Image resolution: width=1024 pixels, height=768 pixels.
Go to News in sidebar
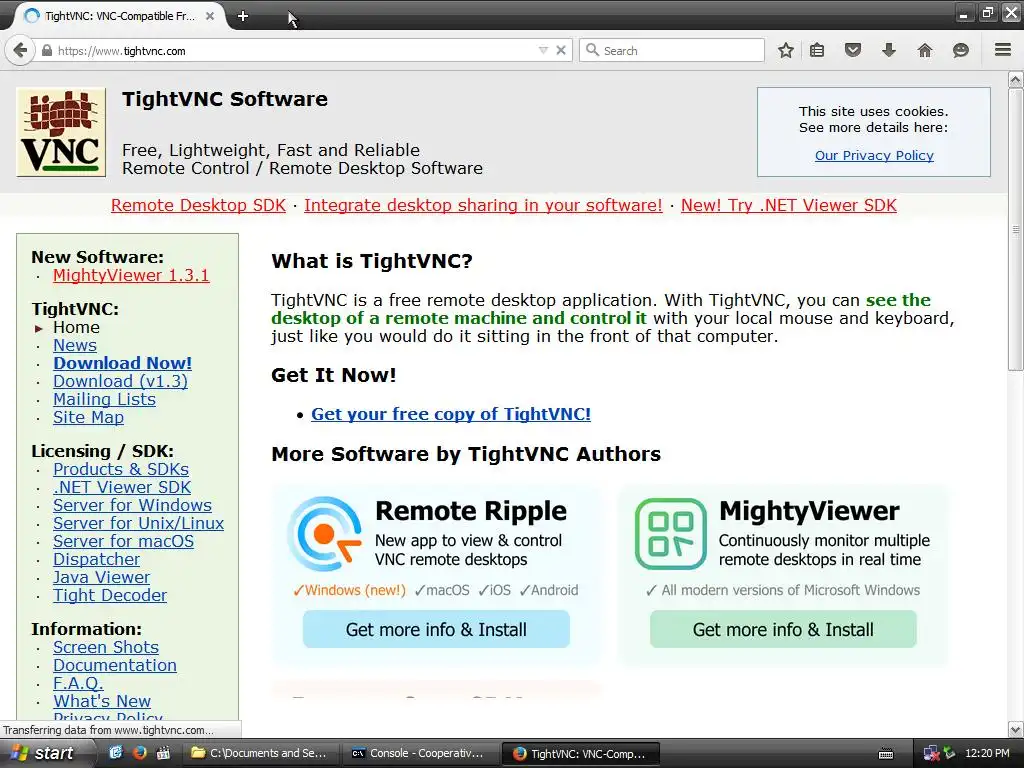(x=75, y=345)
